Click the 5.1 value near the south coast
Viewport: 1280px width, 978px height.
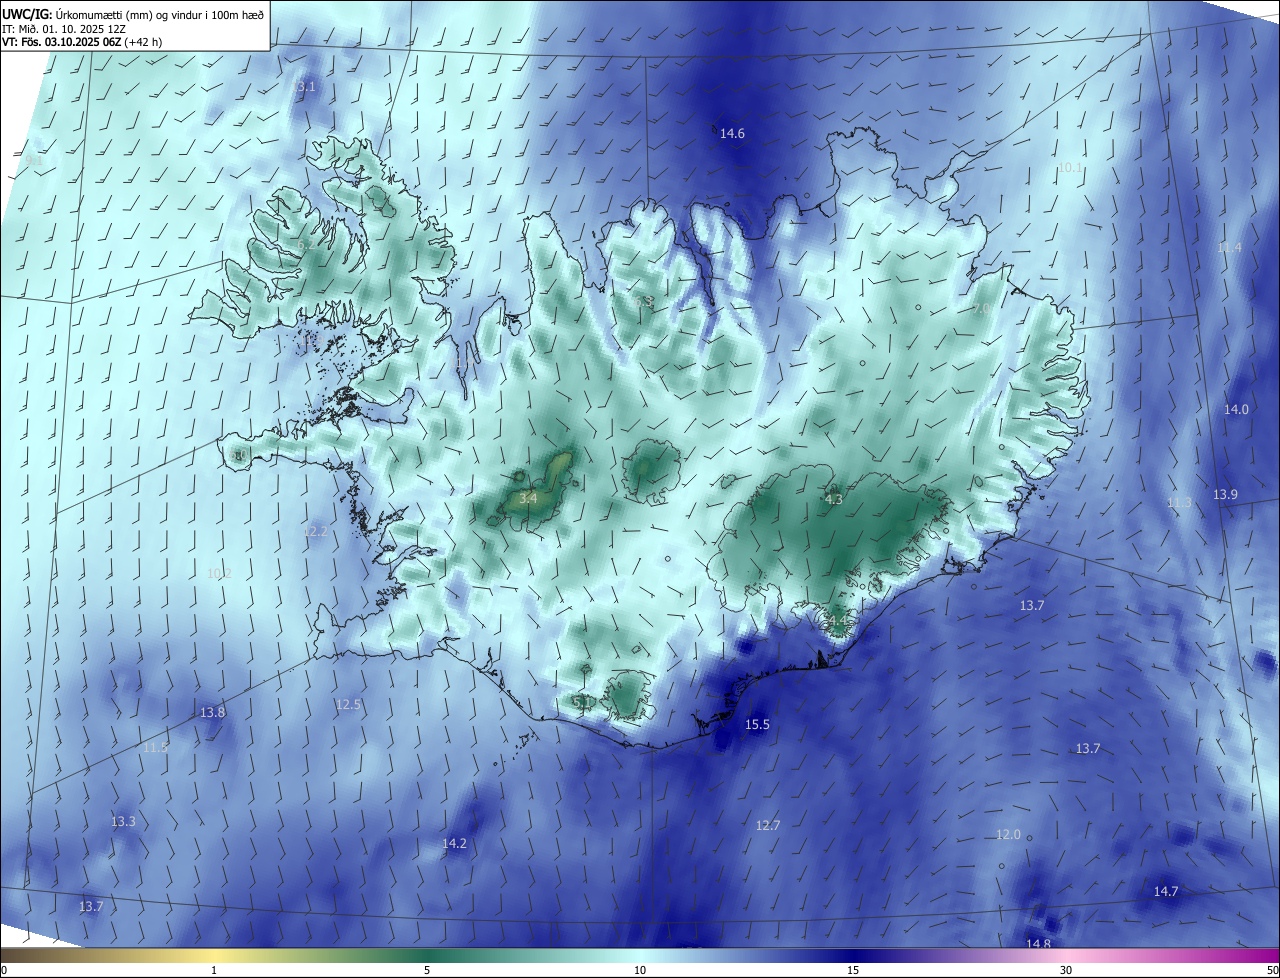[582, 703]
